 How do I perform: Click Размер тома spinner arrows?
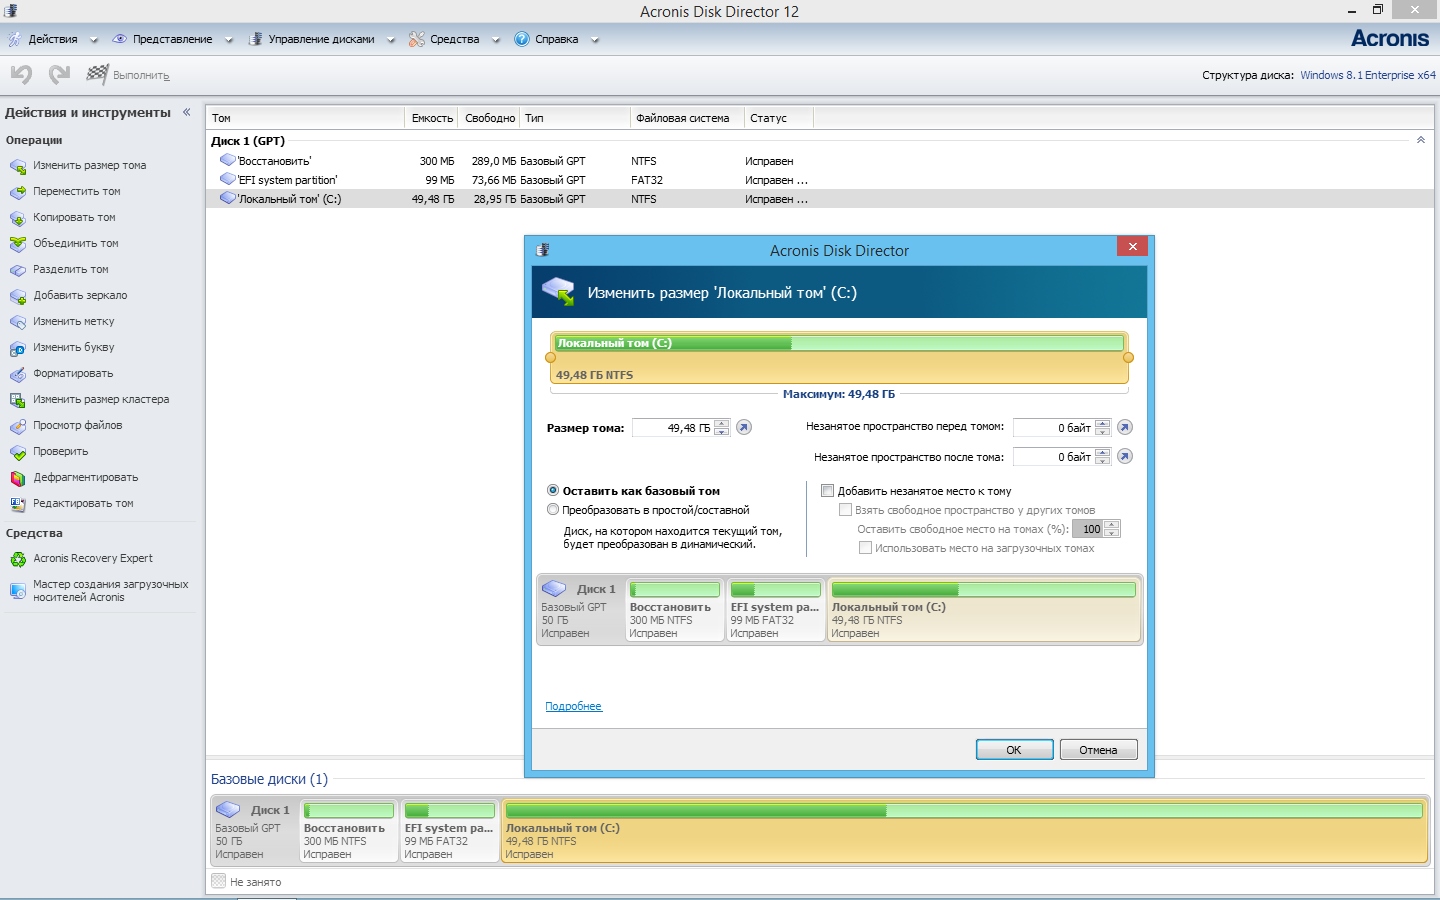pyautogui.click(x=722, y=427)
